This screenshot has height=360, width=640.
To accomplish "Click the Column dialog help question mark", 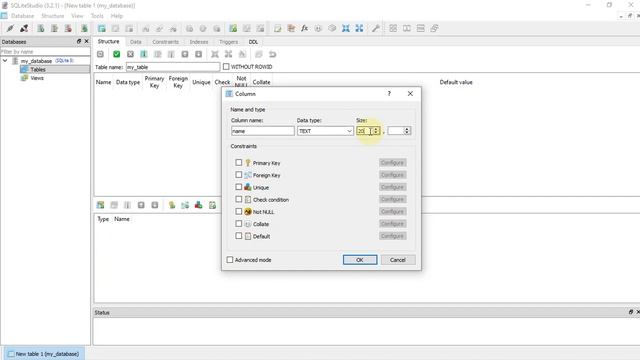I will 389,93.
